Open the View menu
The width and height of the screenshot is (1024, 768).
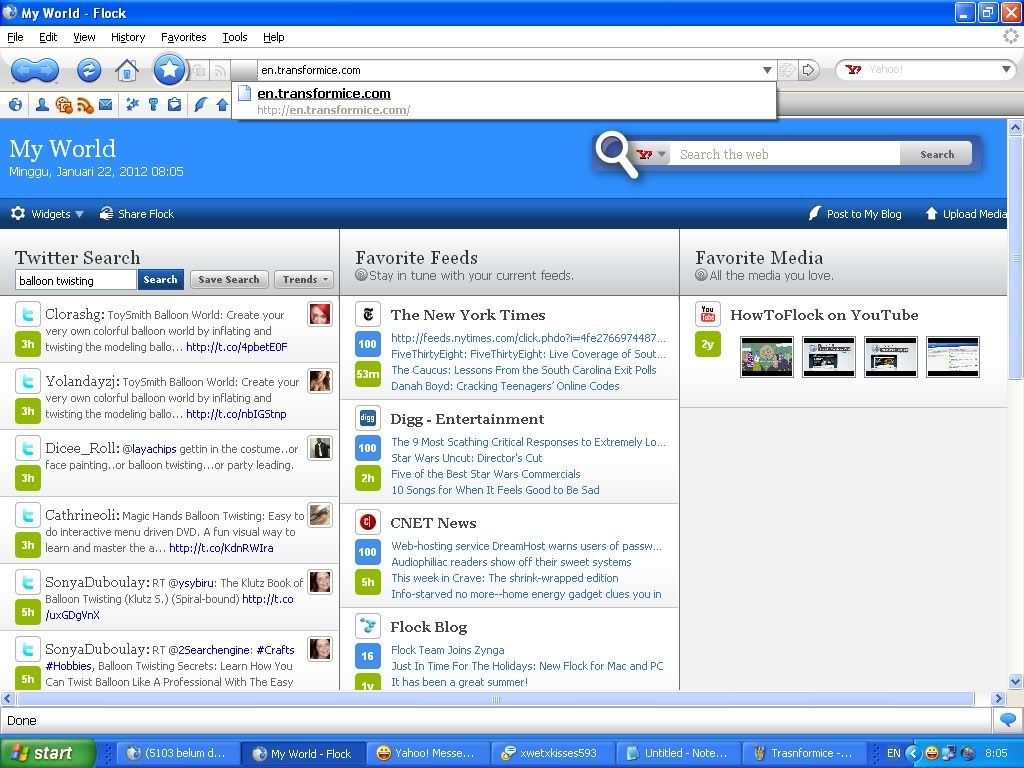click(x=84, y=37)
